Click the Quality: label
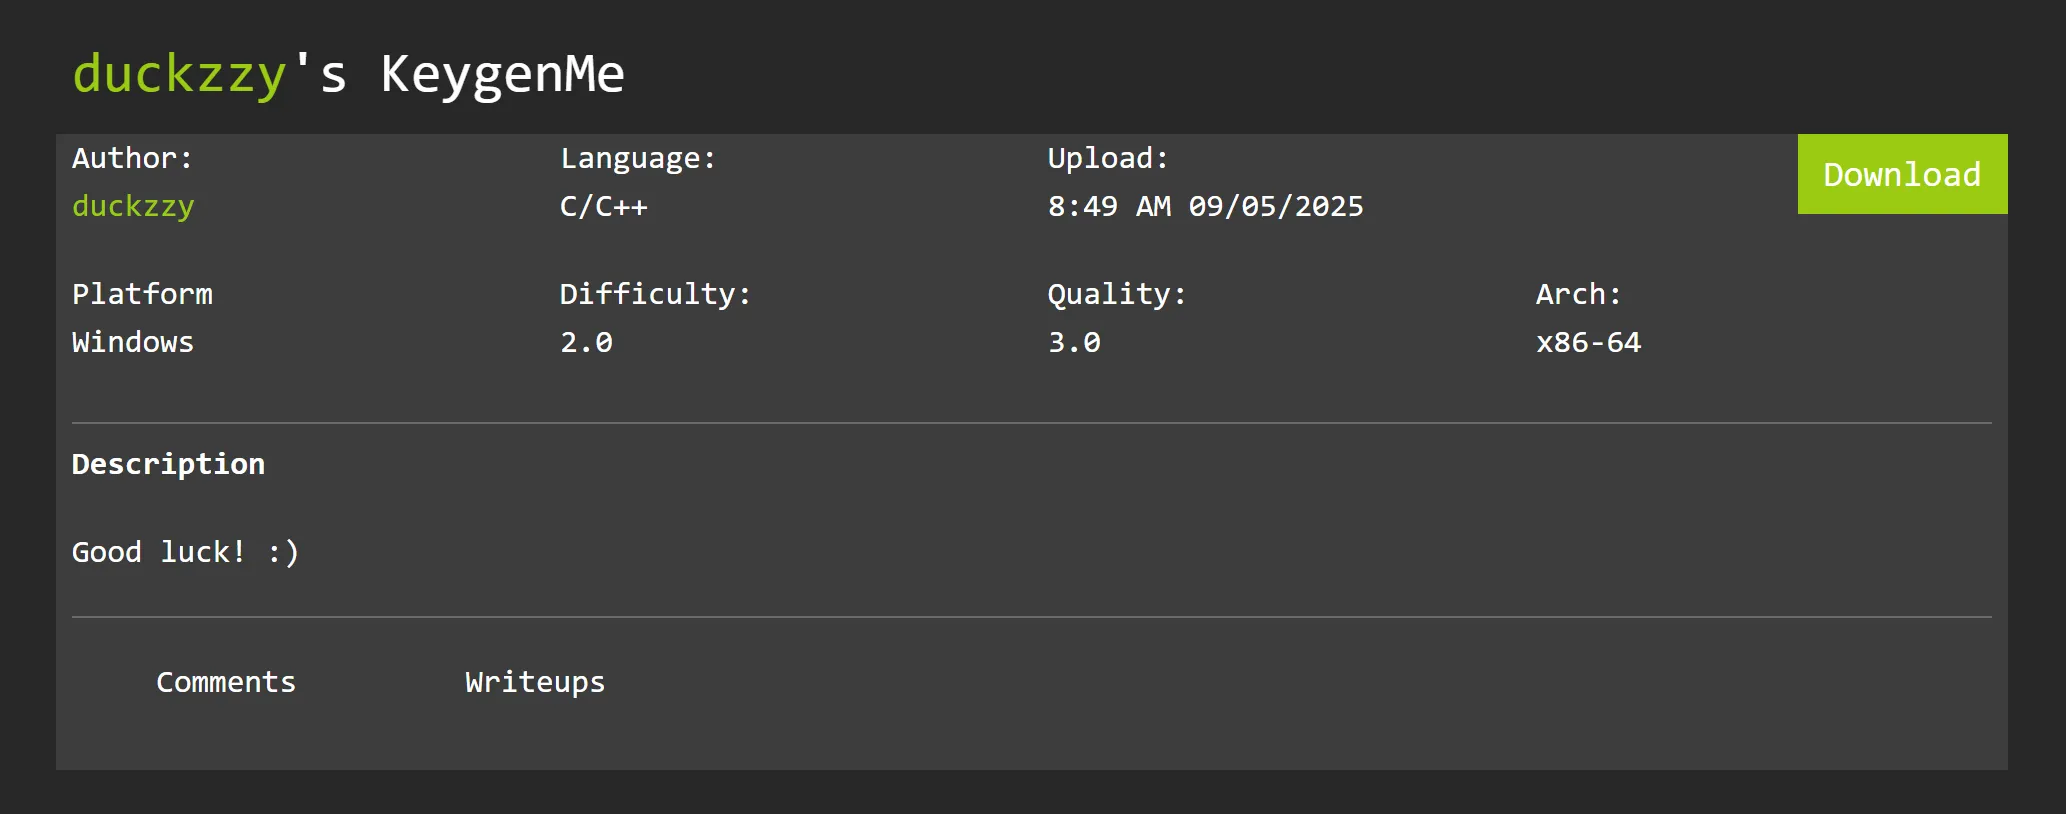The height and width of the screenshot is (814, 2066). click(x=1116, y=294)
